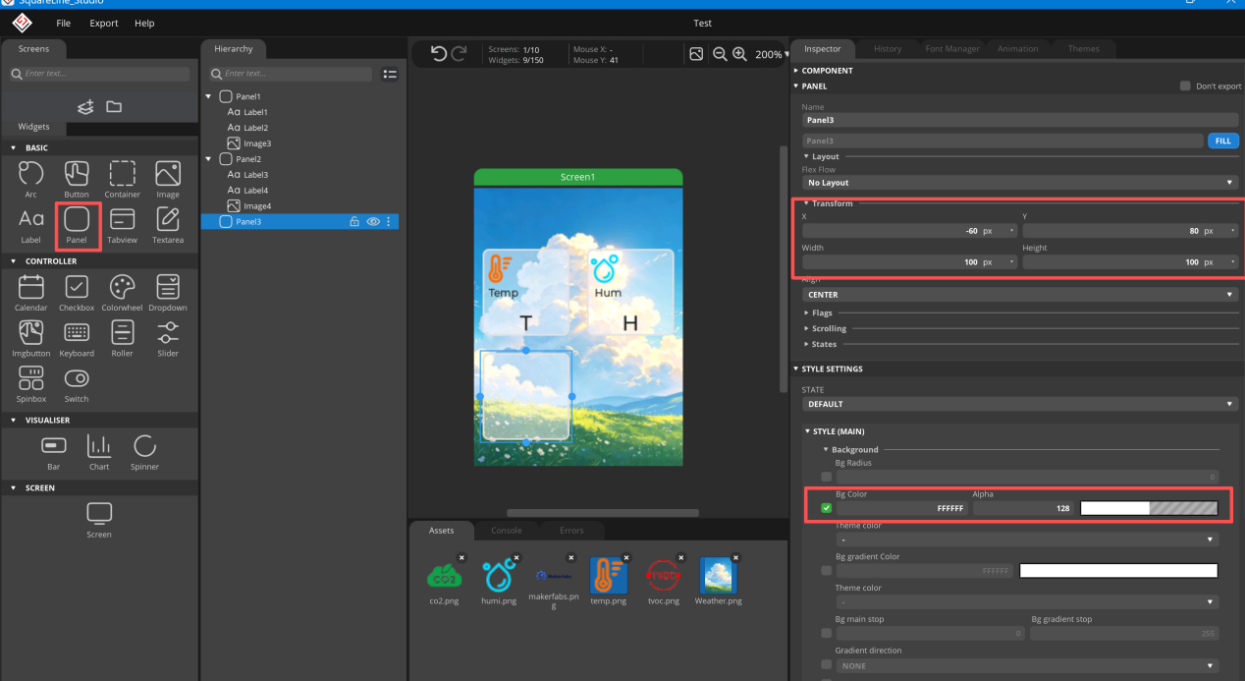This screenshot has height=681, width=1245.
Task: Enable the Bg main stop checkbox
Action: click(x=826, y=633)
